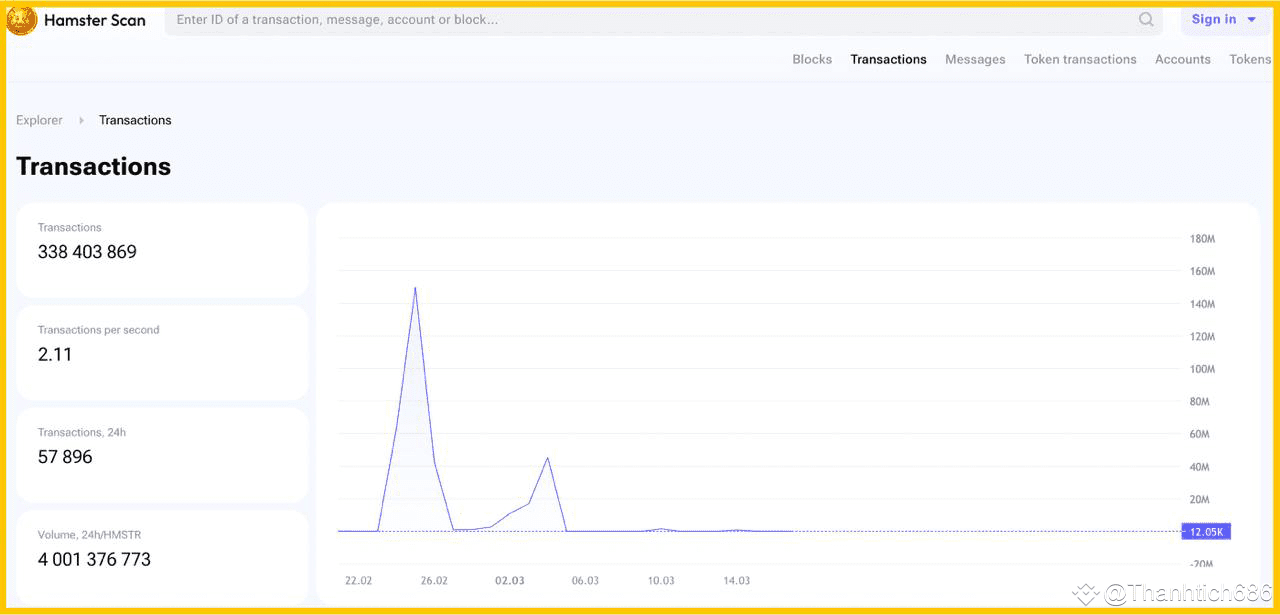Screen dimensions: 1280x615
Task: Select 24h volume value 4 001 376 773
Action: click(94, 559)
